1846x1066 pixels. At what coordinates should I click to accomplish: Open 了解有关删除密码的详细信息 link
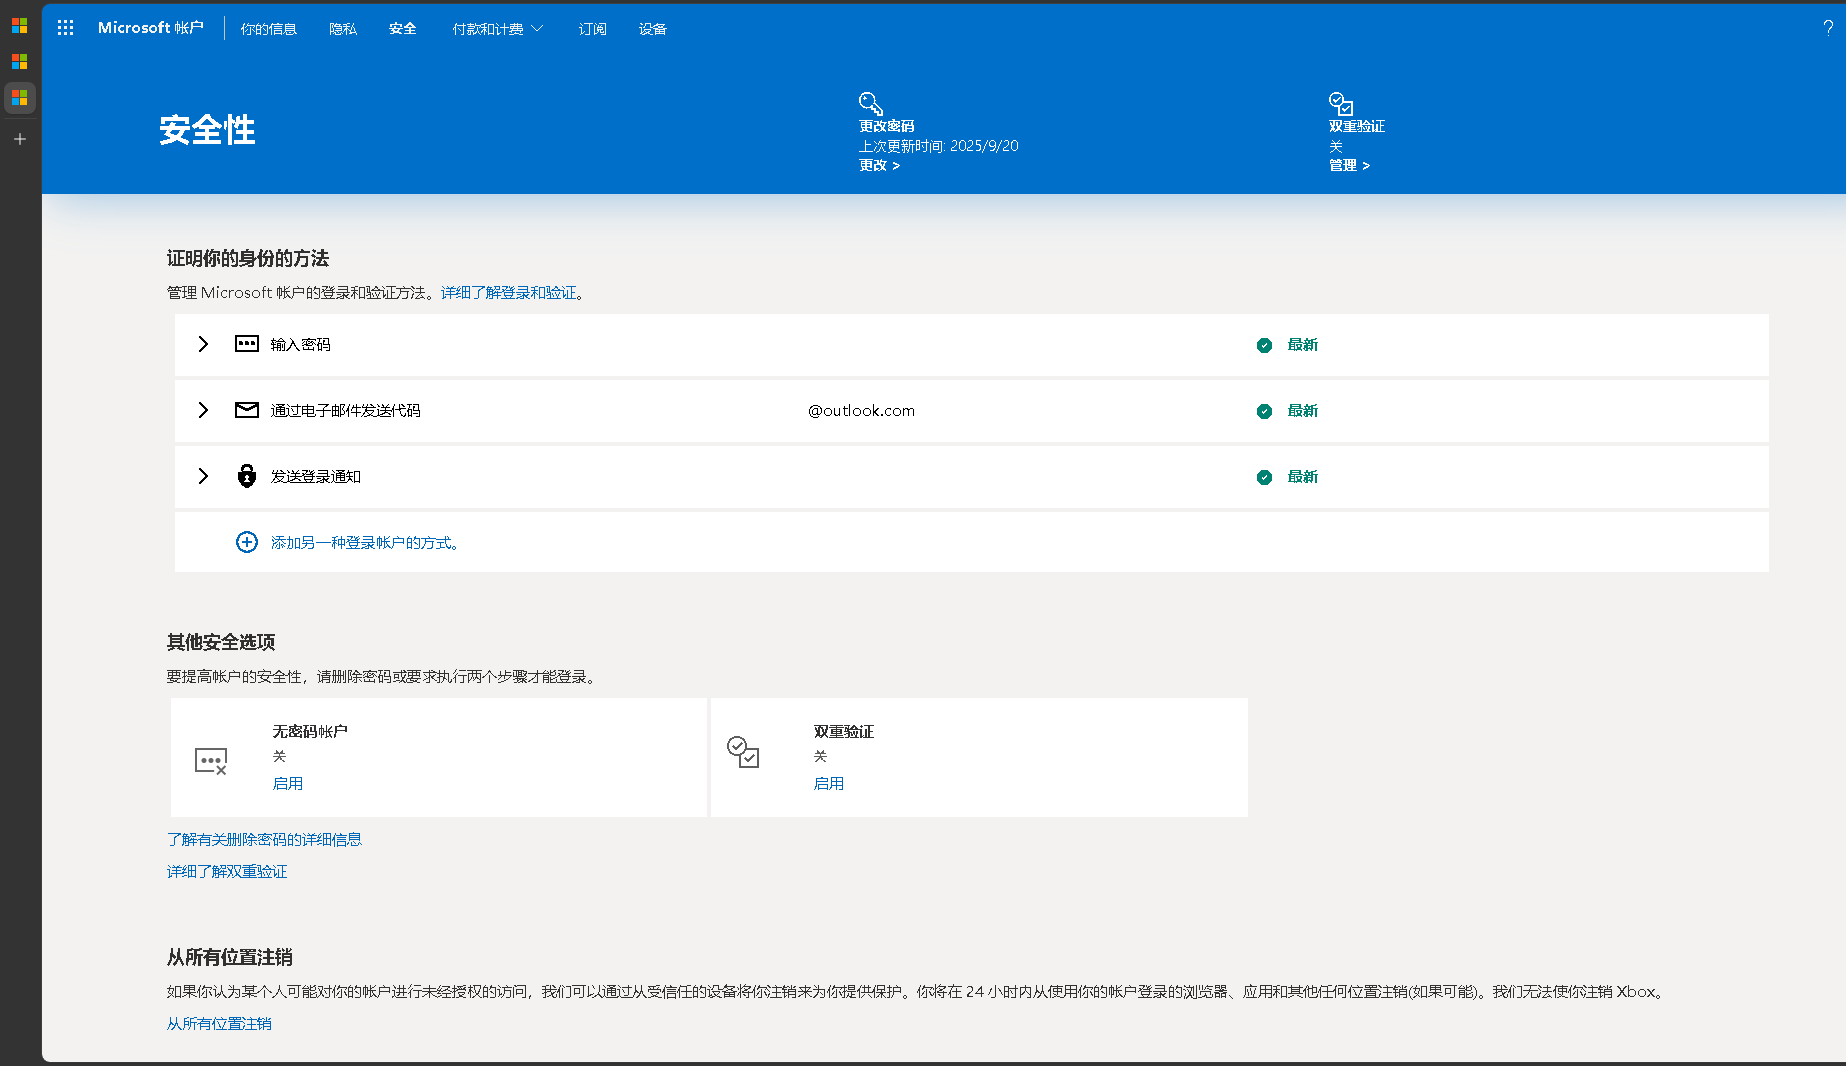[x=264, y=839]
